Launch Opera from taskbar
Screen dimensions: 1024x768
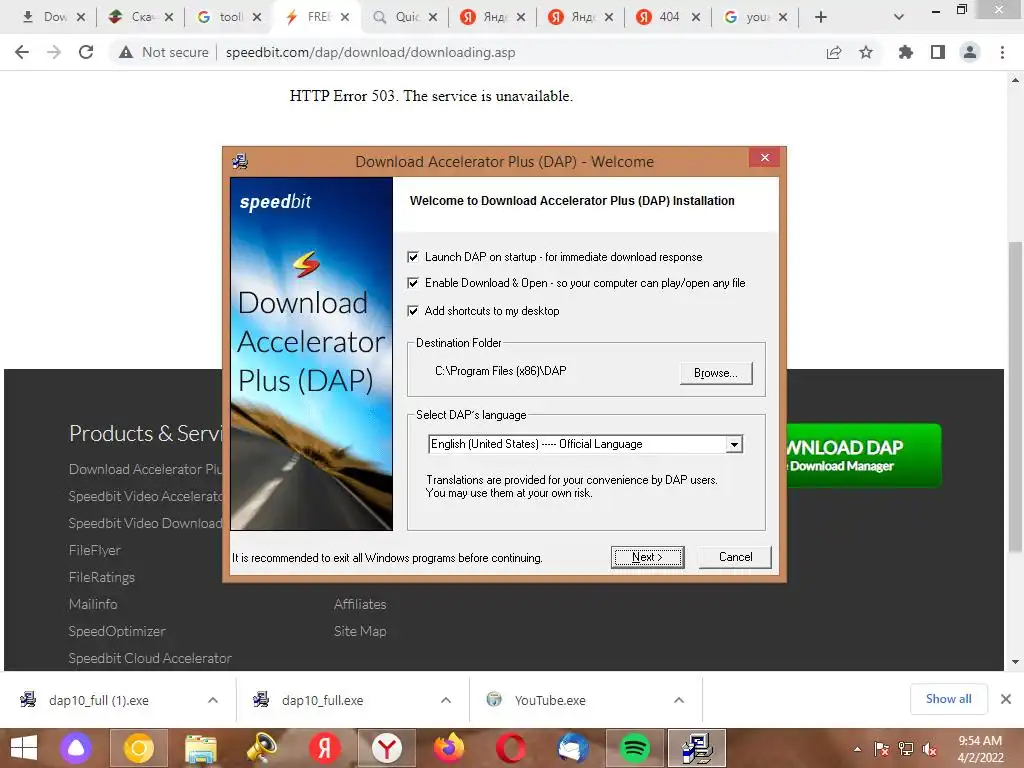(x=510, y=748)
